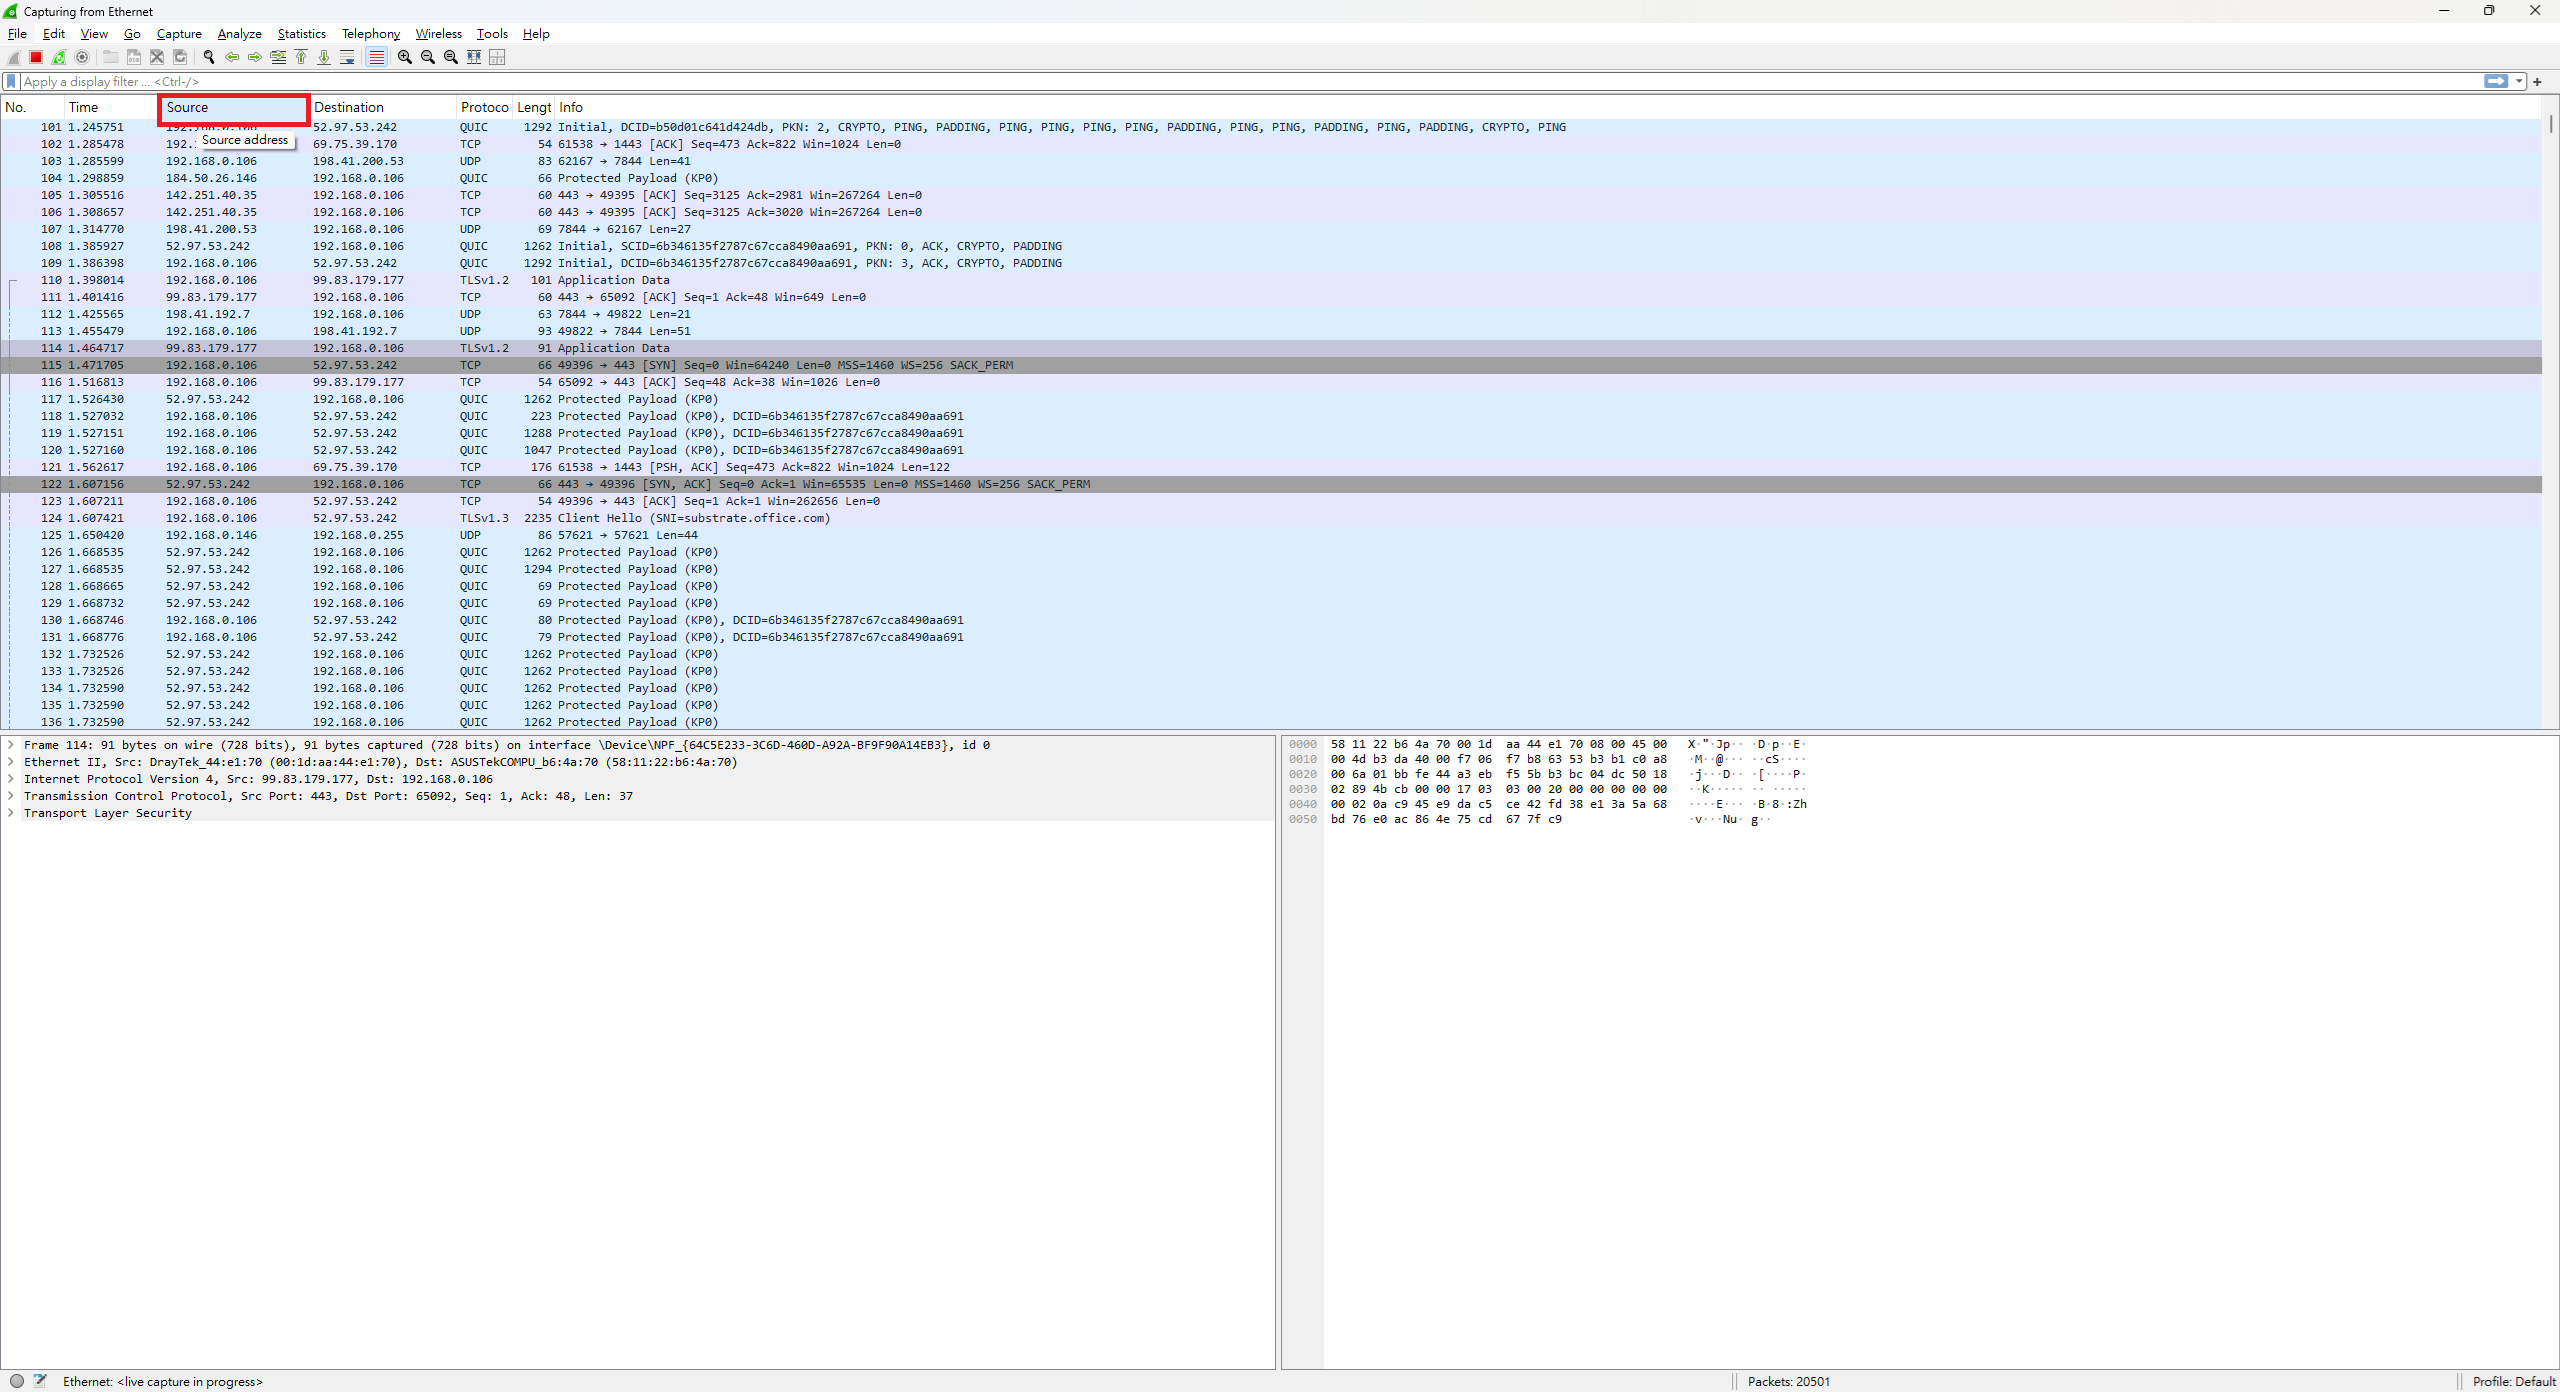Expand the Transport Layer Security details
This screenshot has height=1392, width=2560.
[11, 813]
